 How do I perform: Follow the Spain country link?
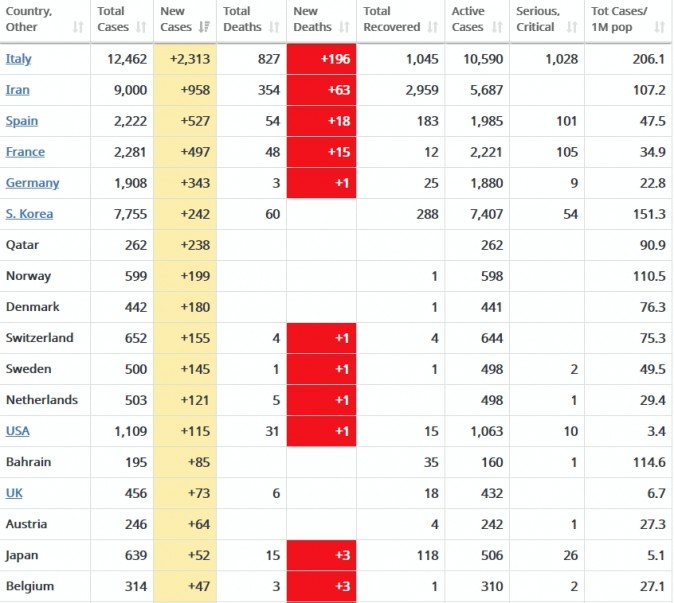[x=22, y=121]
